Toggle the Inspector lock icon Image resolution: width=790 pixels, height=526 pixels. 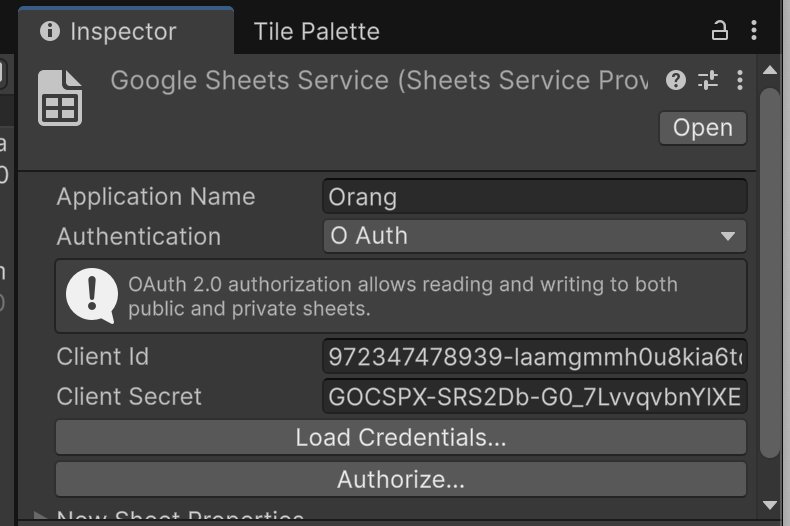(719, 31)
